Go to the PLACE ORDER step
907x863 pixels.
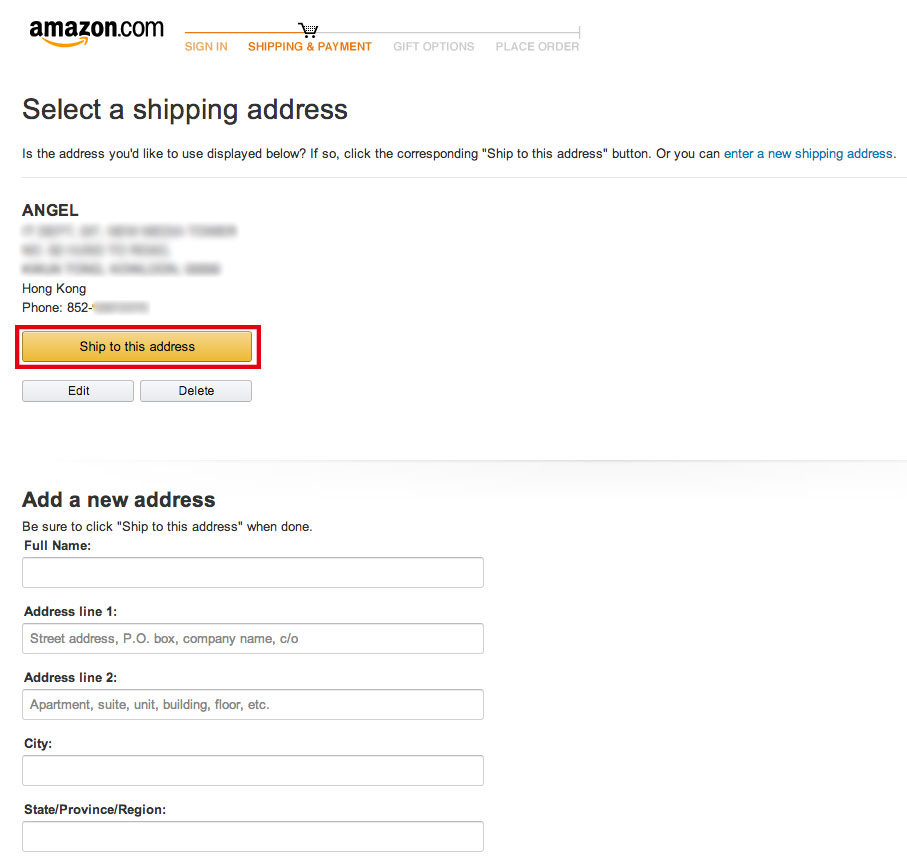[x=537, y=46]
